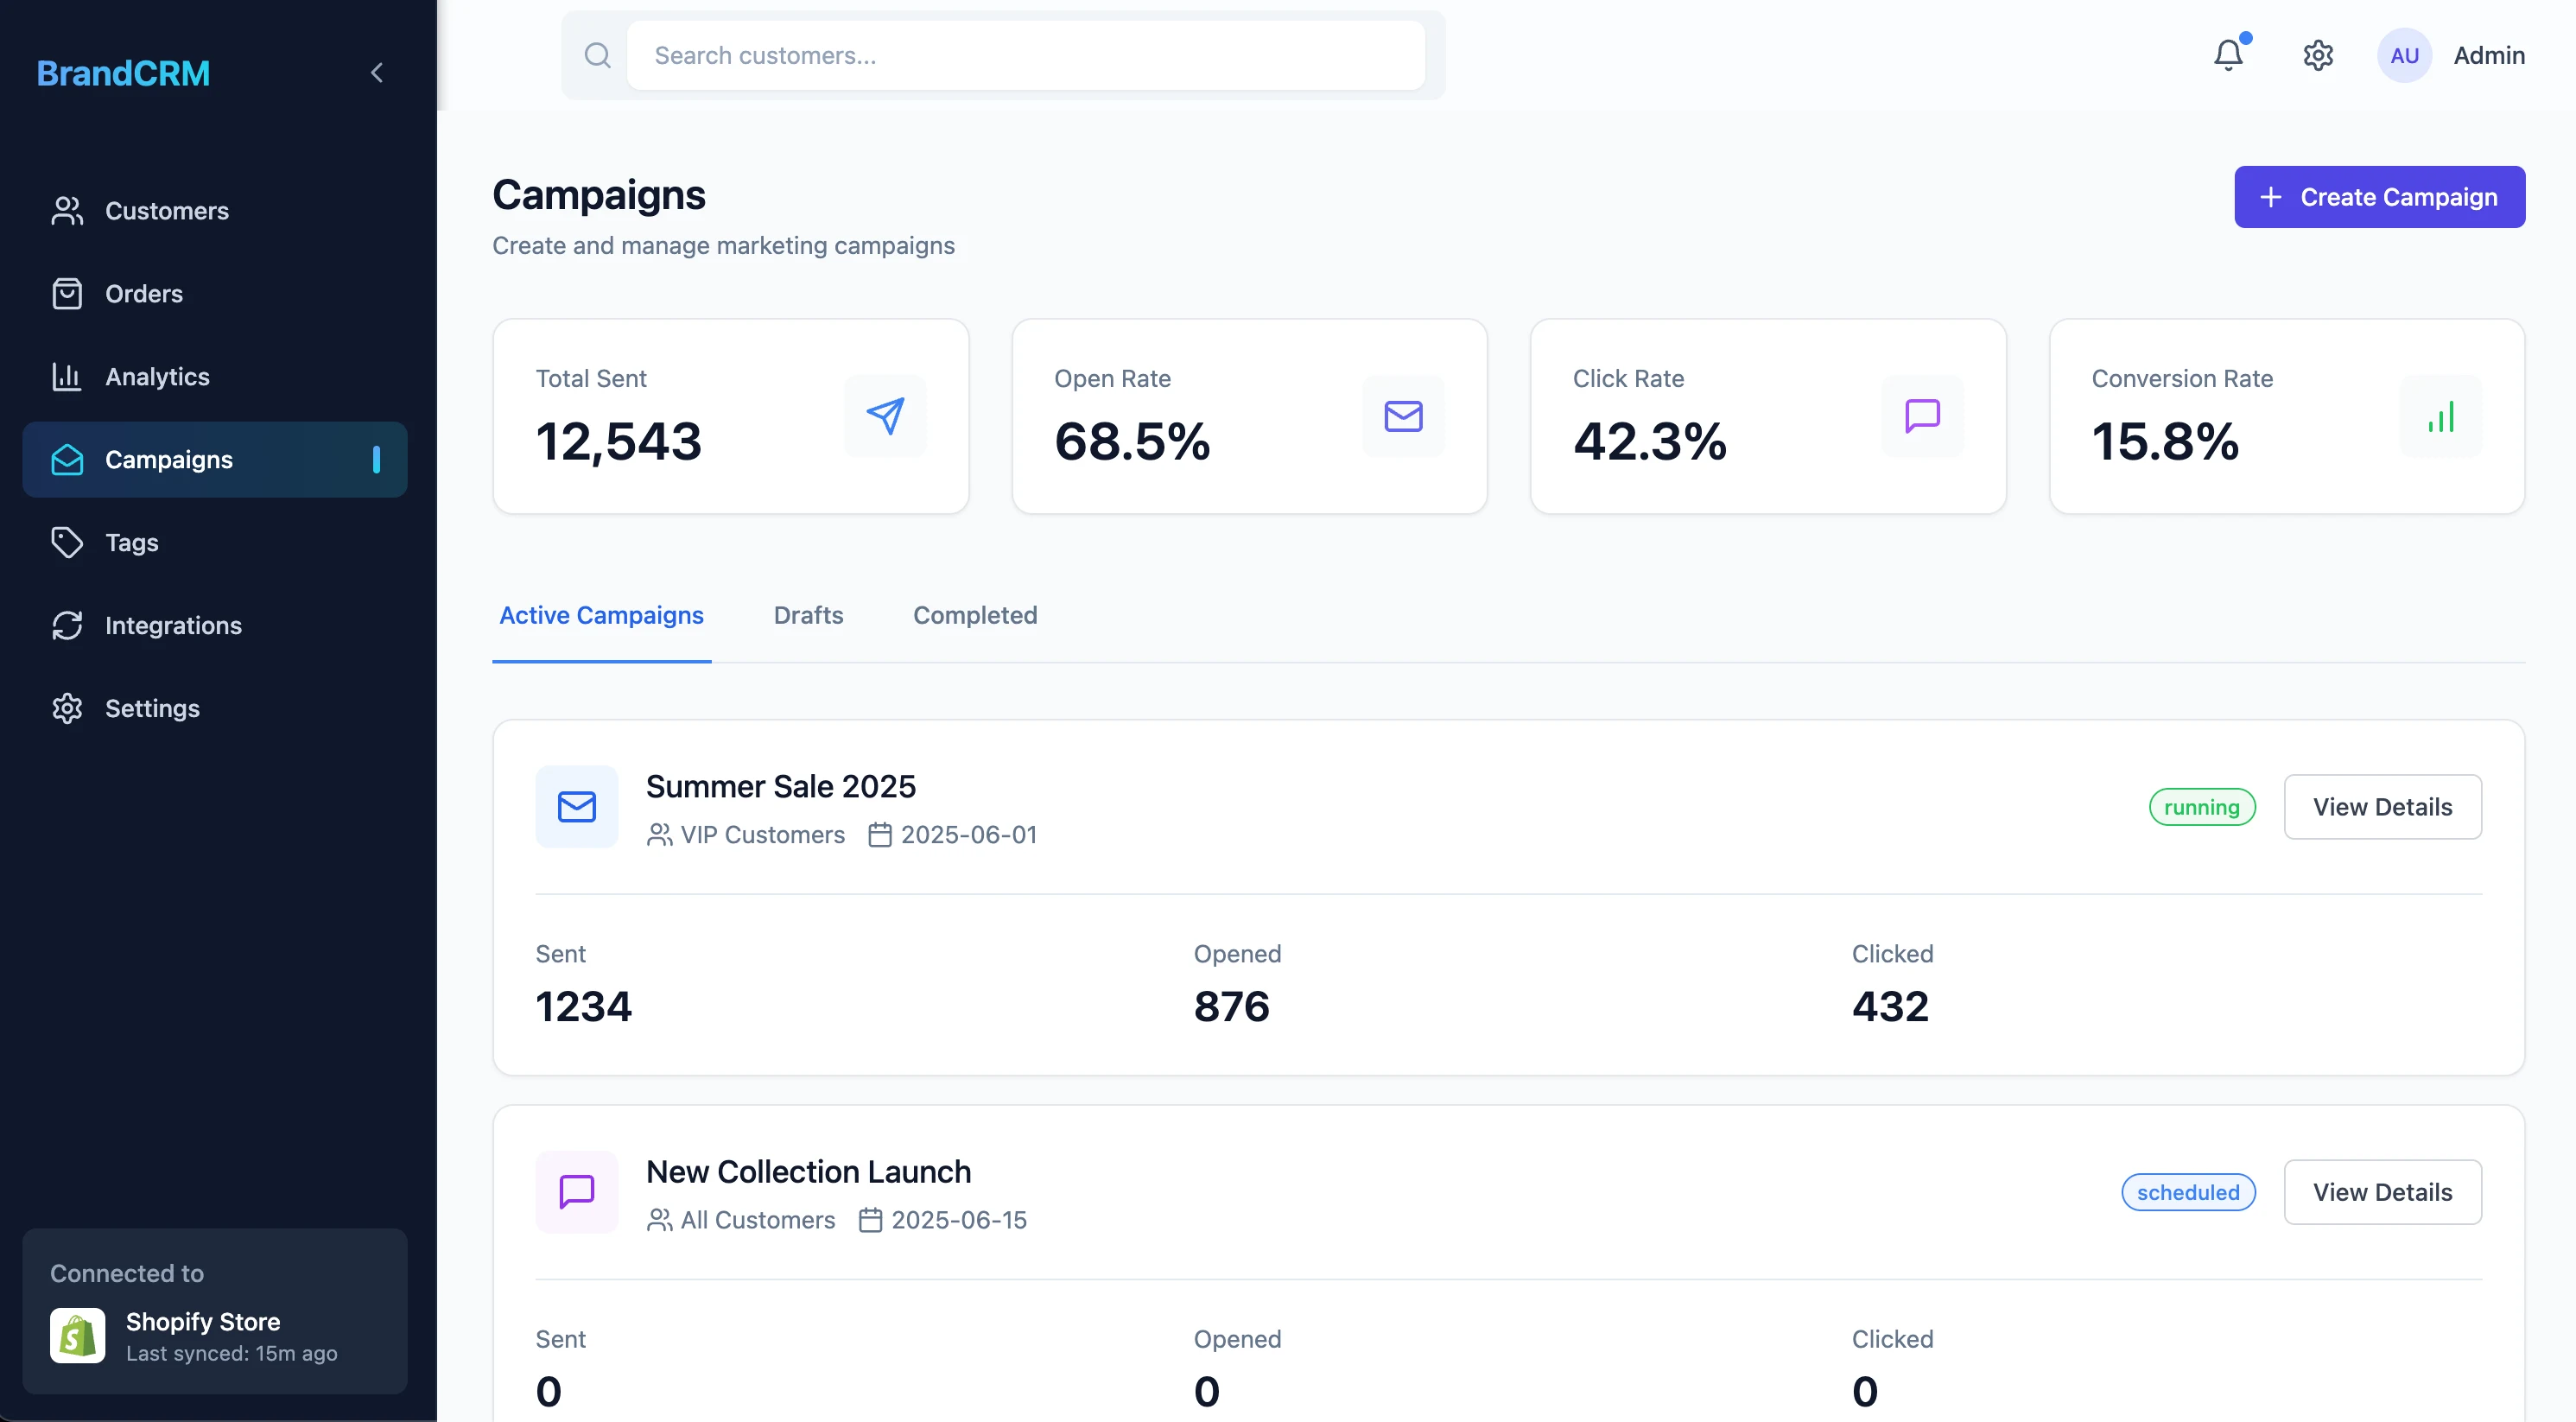Screen dimensions: 2576x1422
Task: Click the envelope icon on the Open Rate card
Action: (1404, 416)
